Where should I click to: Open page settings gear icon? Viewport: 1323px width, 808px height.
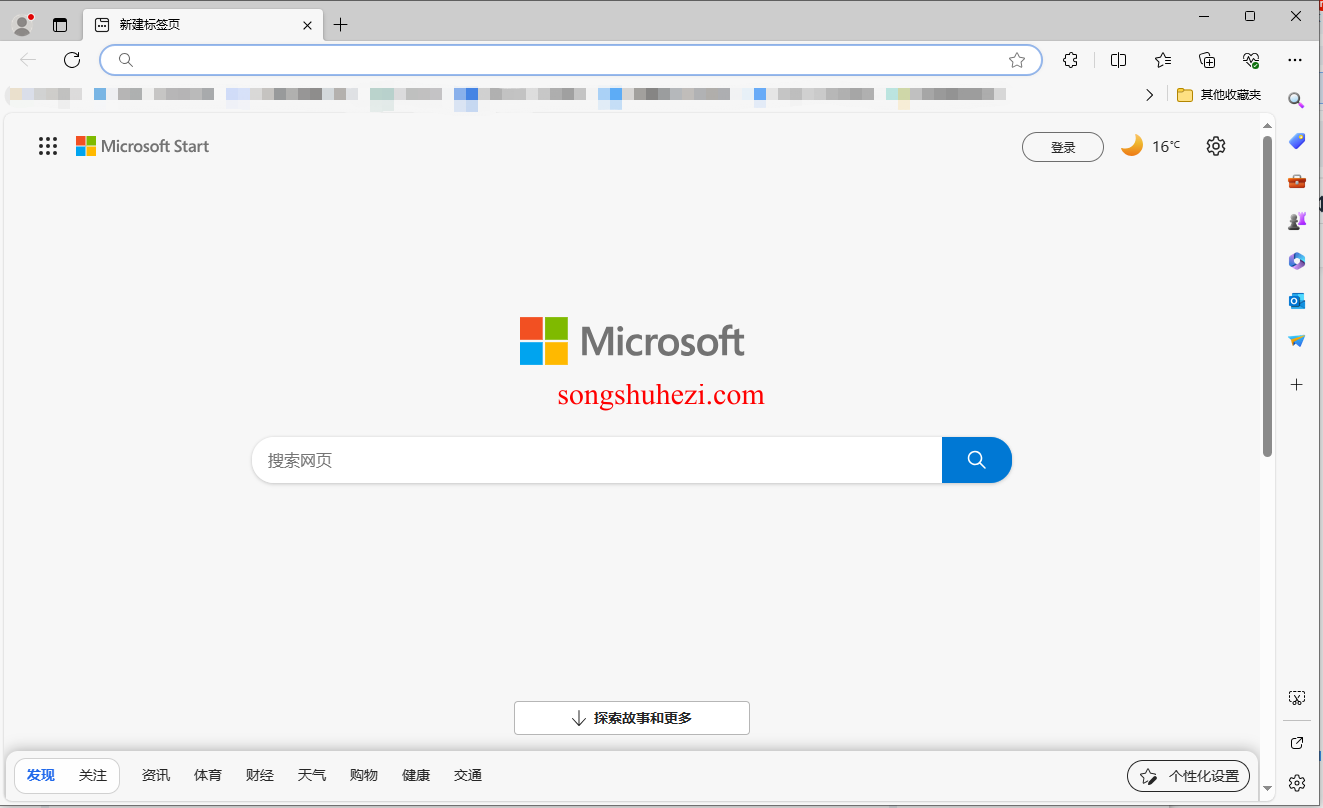1216,146
